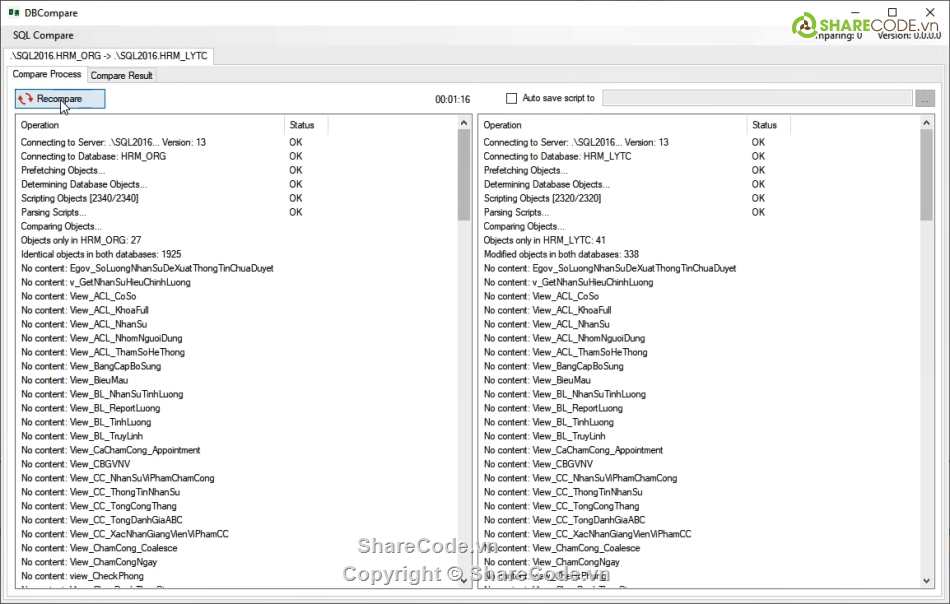Minimize the DBCompare window
The image size is (950, 604).
(855, 12)
